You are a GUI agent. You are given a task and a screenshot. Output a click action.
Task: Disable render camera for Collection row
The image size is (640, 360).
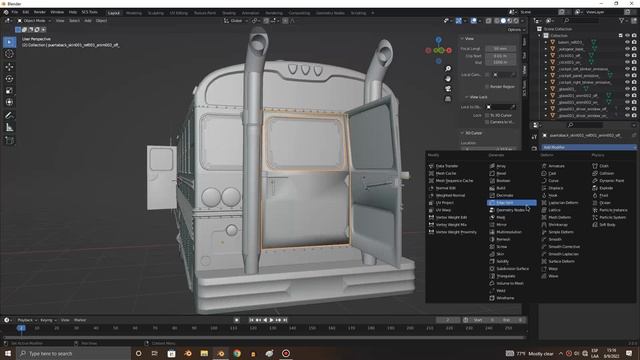634,36
